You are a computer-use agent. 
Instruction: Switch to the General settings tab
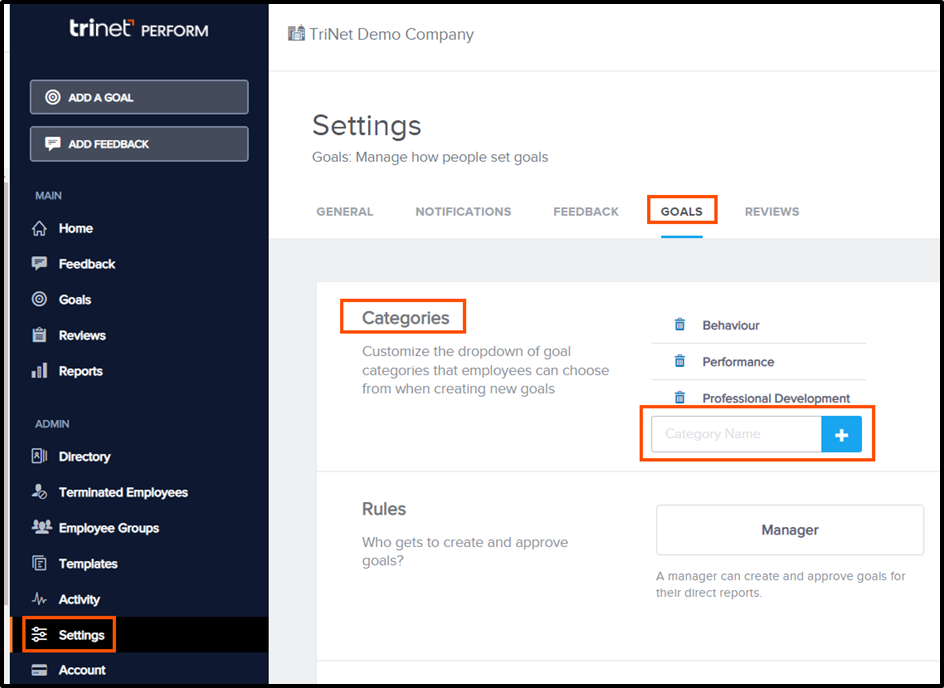[345, 212]
